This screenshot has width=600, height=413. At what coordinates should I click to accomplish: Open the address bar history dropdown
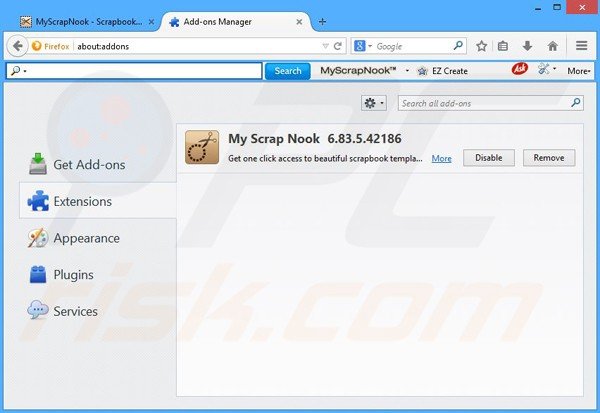coord(325,46)
